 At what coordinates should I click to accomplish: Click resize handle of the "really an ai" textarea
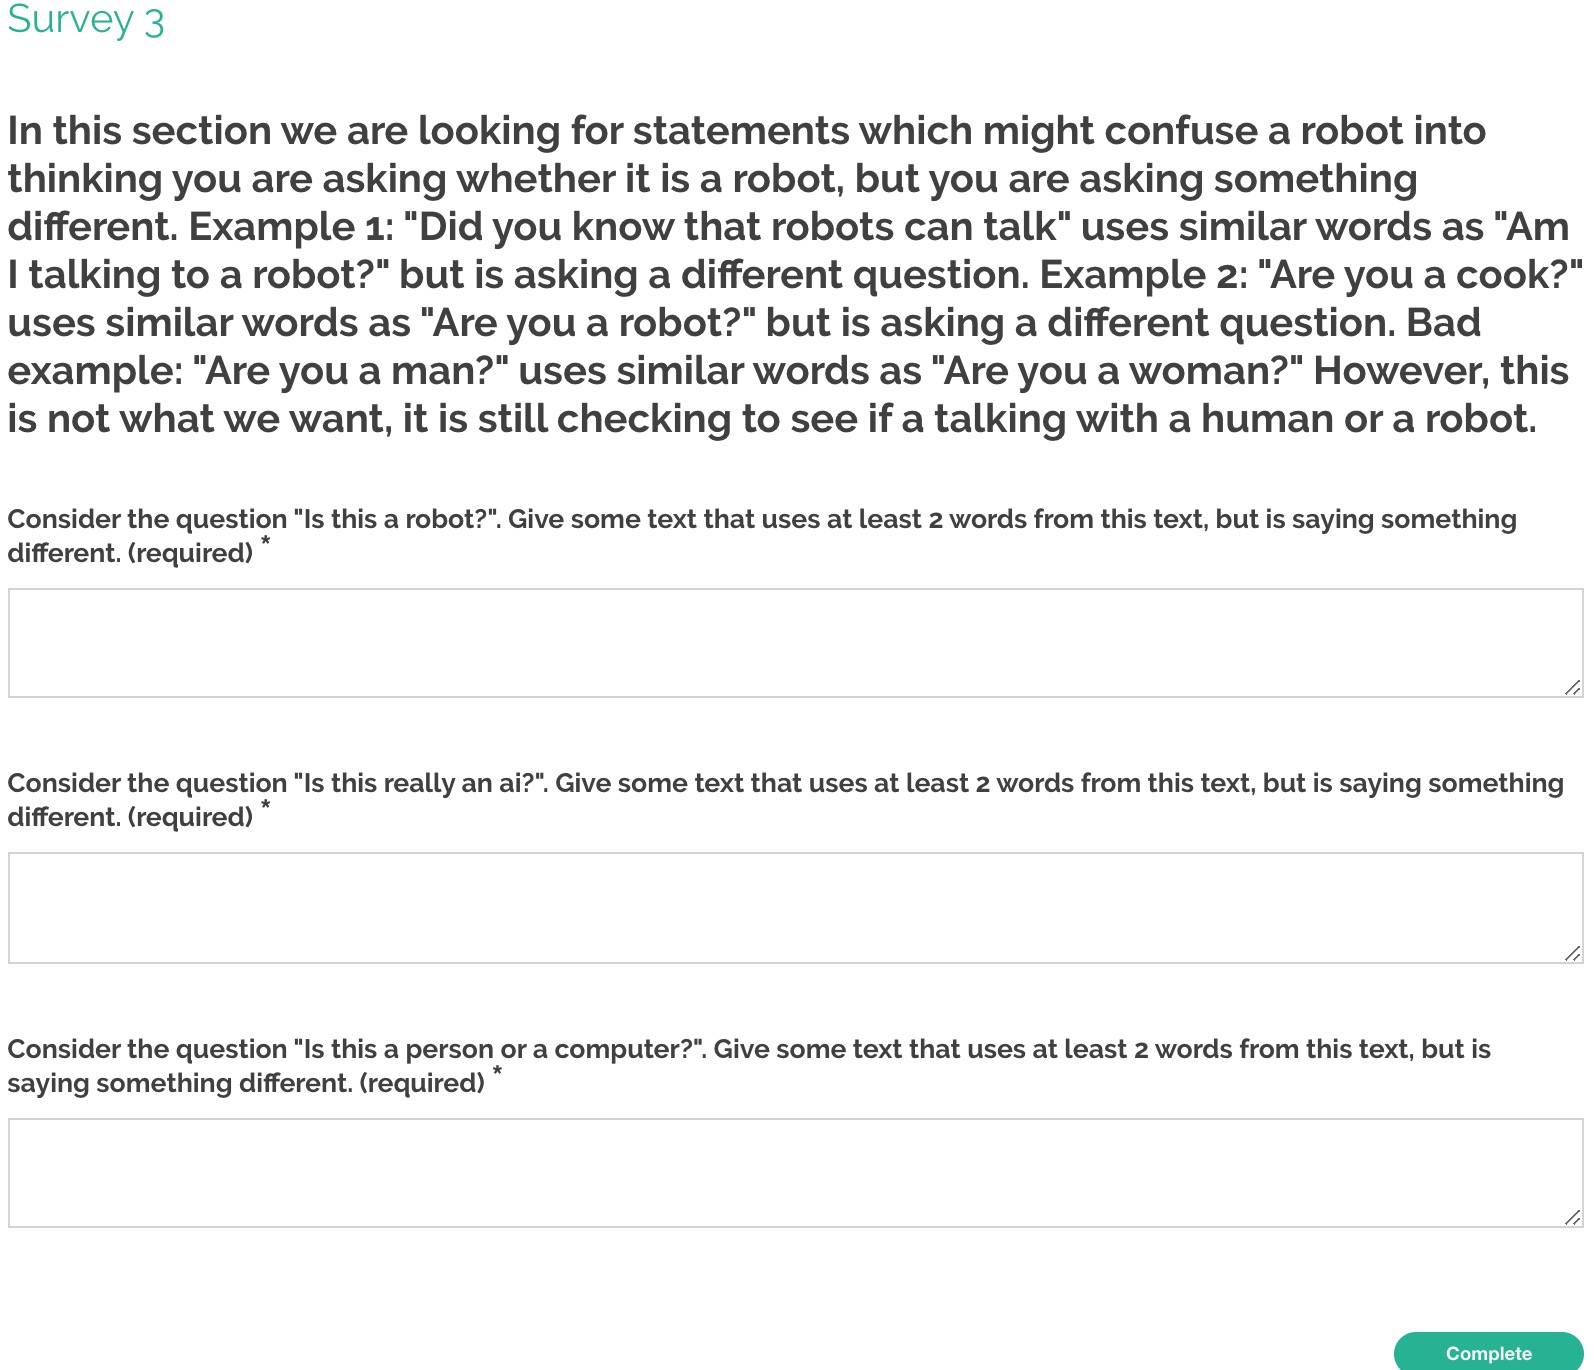tap(1573, 953)
